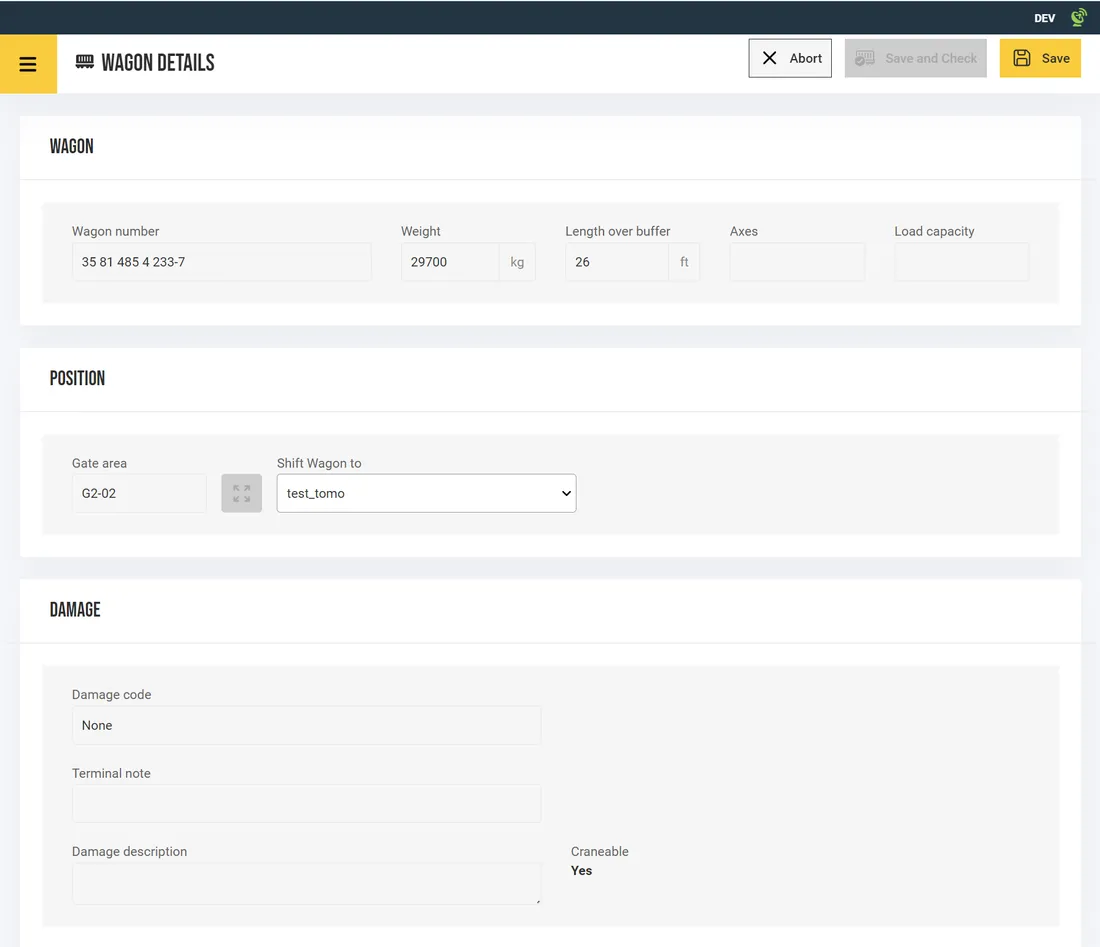Click the Wagon number field

[x=222, y=262]
